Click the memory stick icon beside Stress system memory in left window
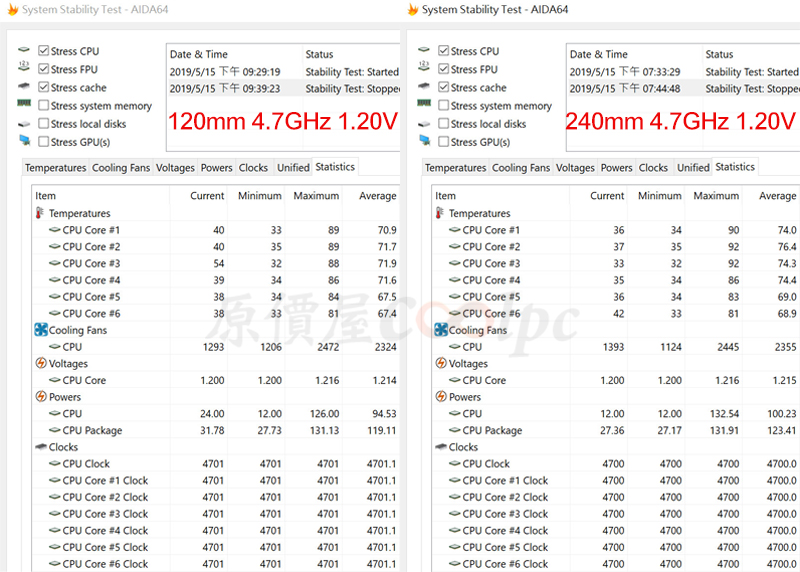This screenshot has width=800, height=572. click(24, 104)
